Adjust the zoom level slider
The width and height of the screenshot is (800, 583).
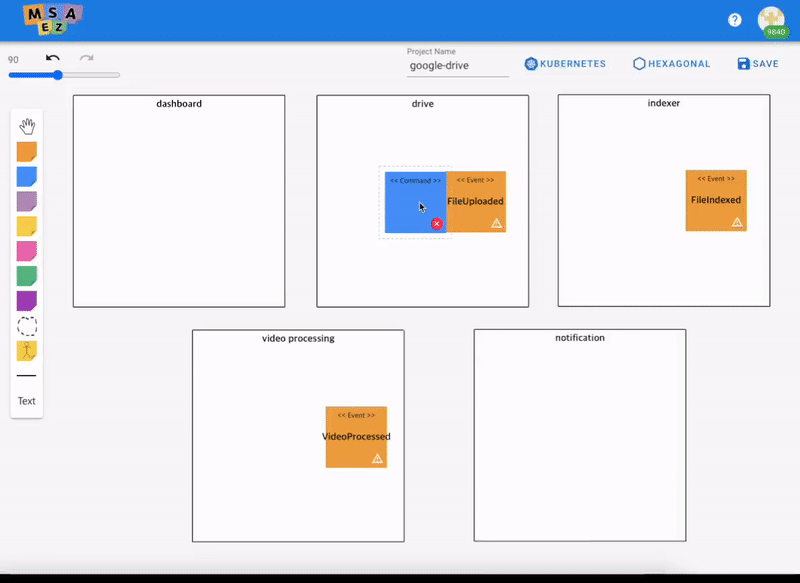coord(58,74)
